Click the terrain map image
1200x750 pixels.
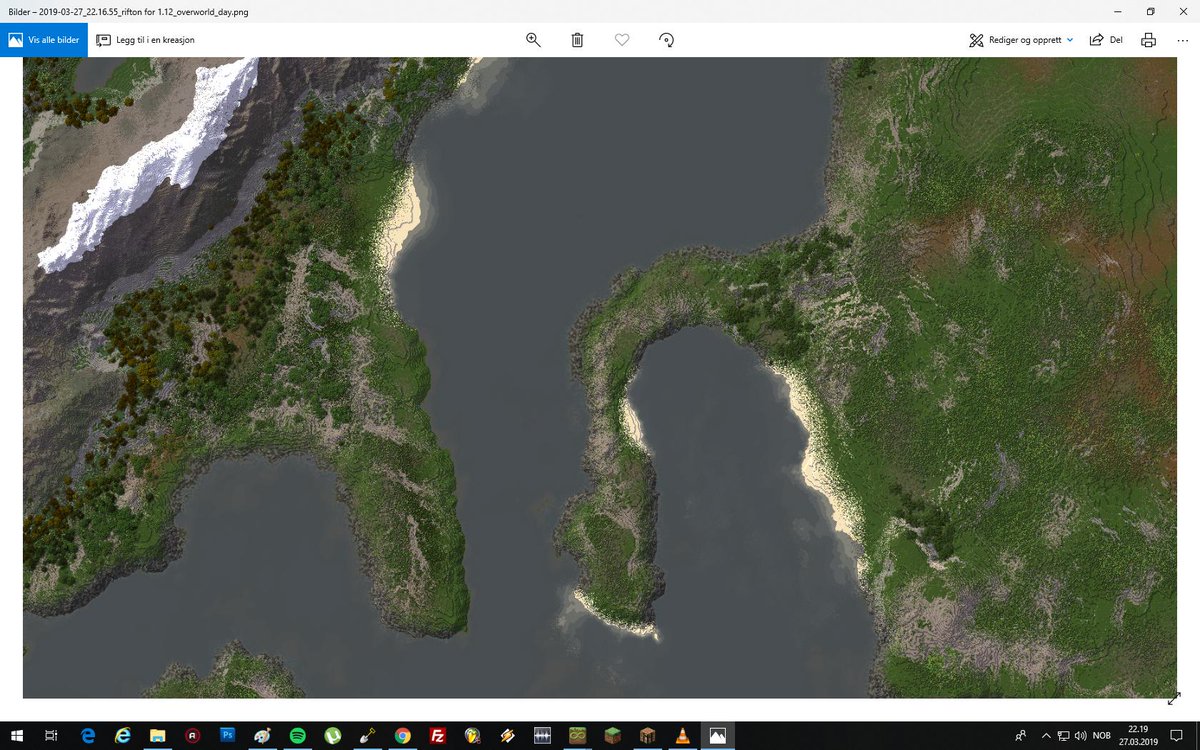coord(600,377)
